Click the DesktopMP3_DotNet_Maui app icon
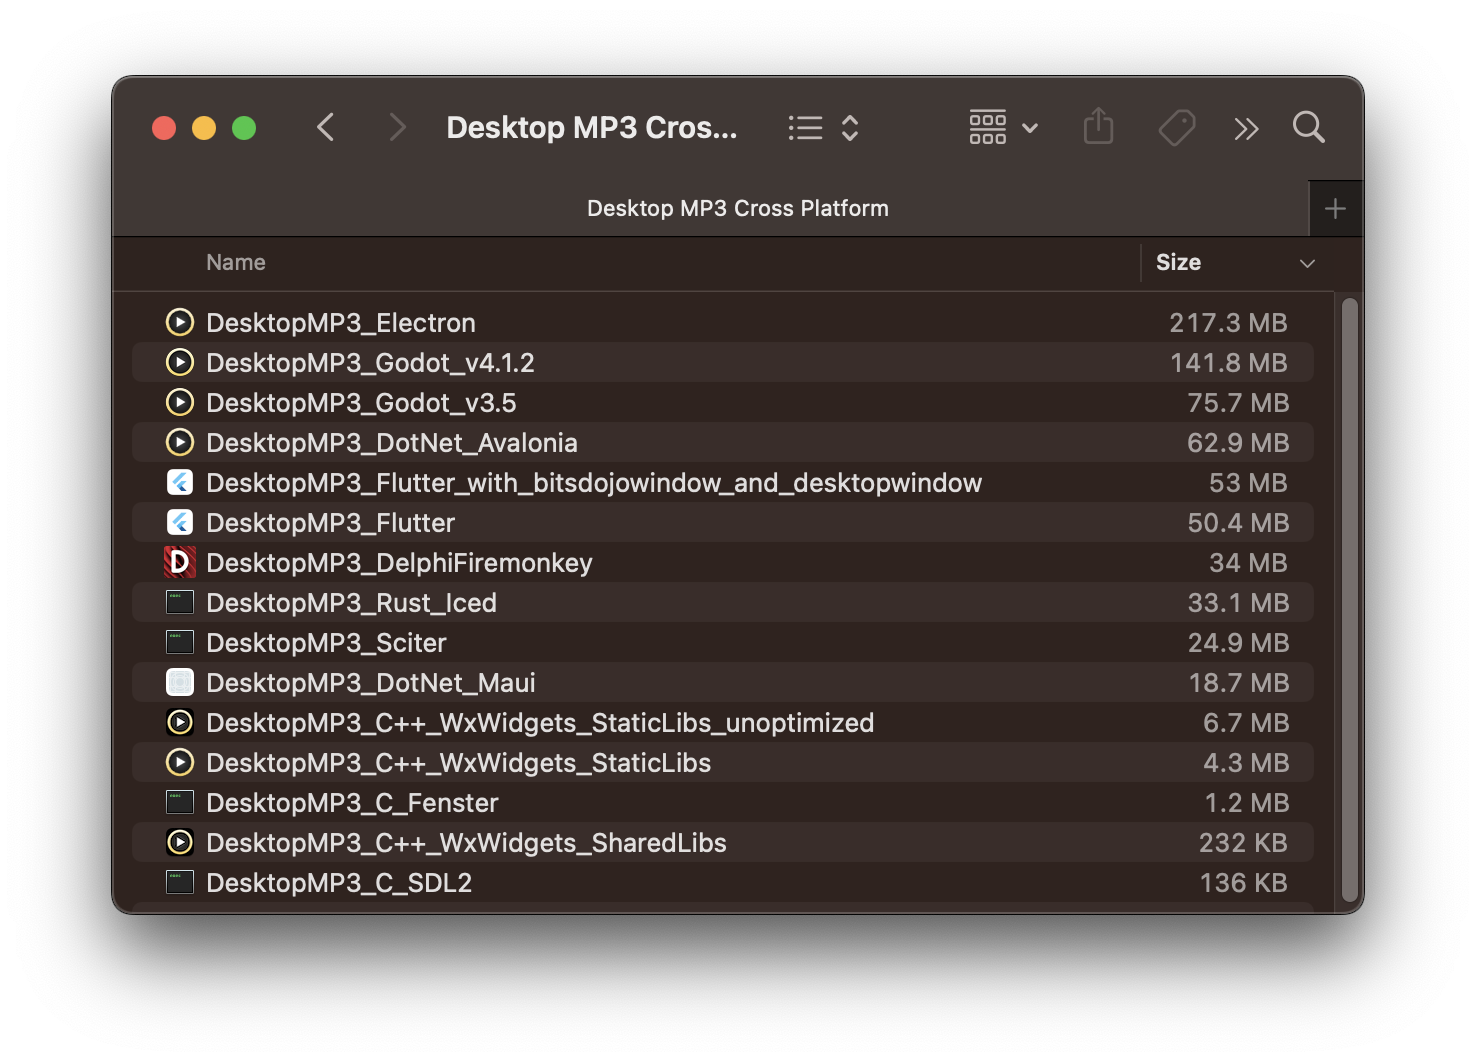The height and width of the screenshot is (1062, 1476). point(180,682)
